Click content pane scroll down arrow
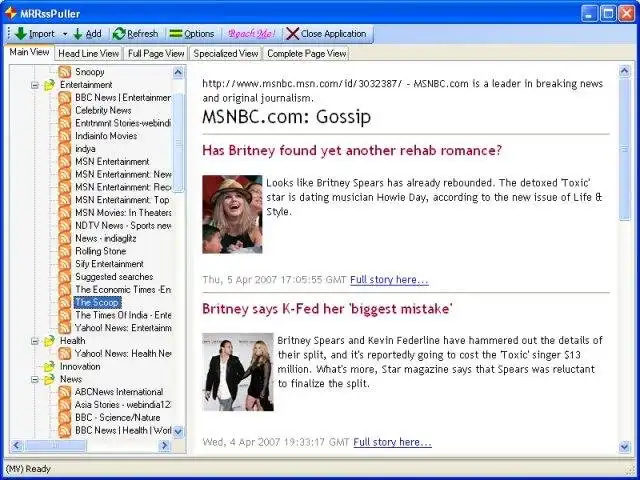Screen dimensions: 640x480 (x=624, y=447)
